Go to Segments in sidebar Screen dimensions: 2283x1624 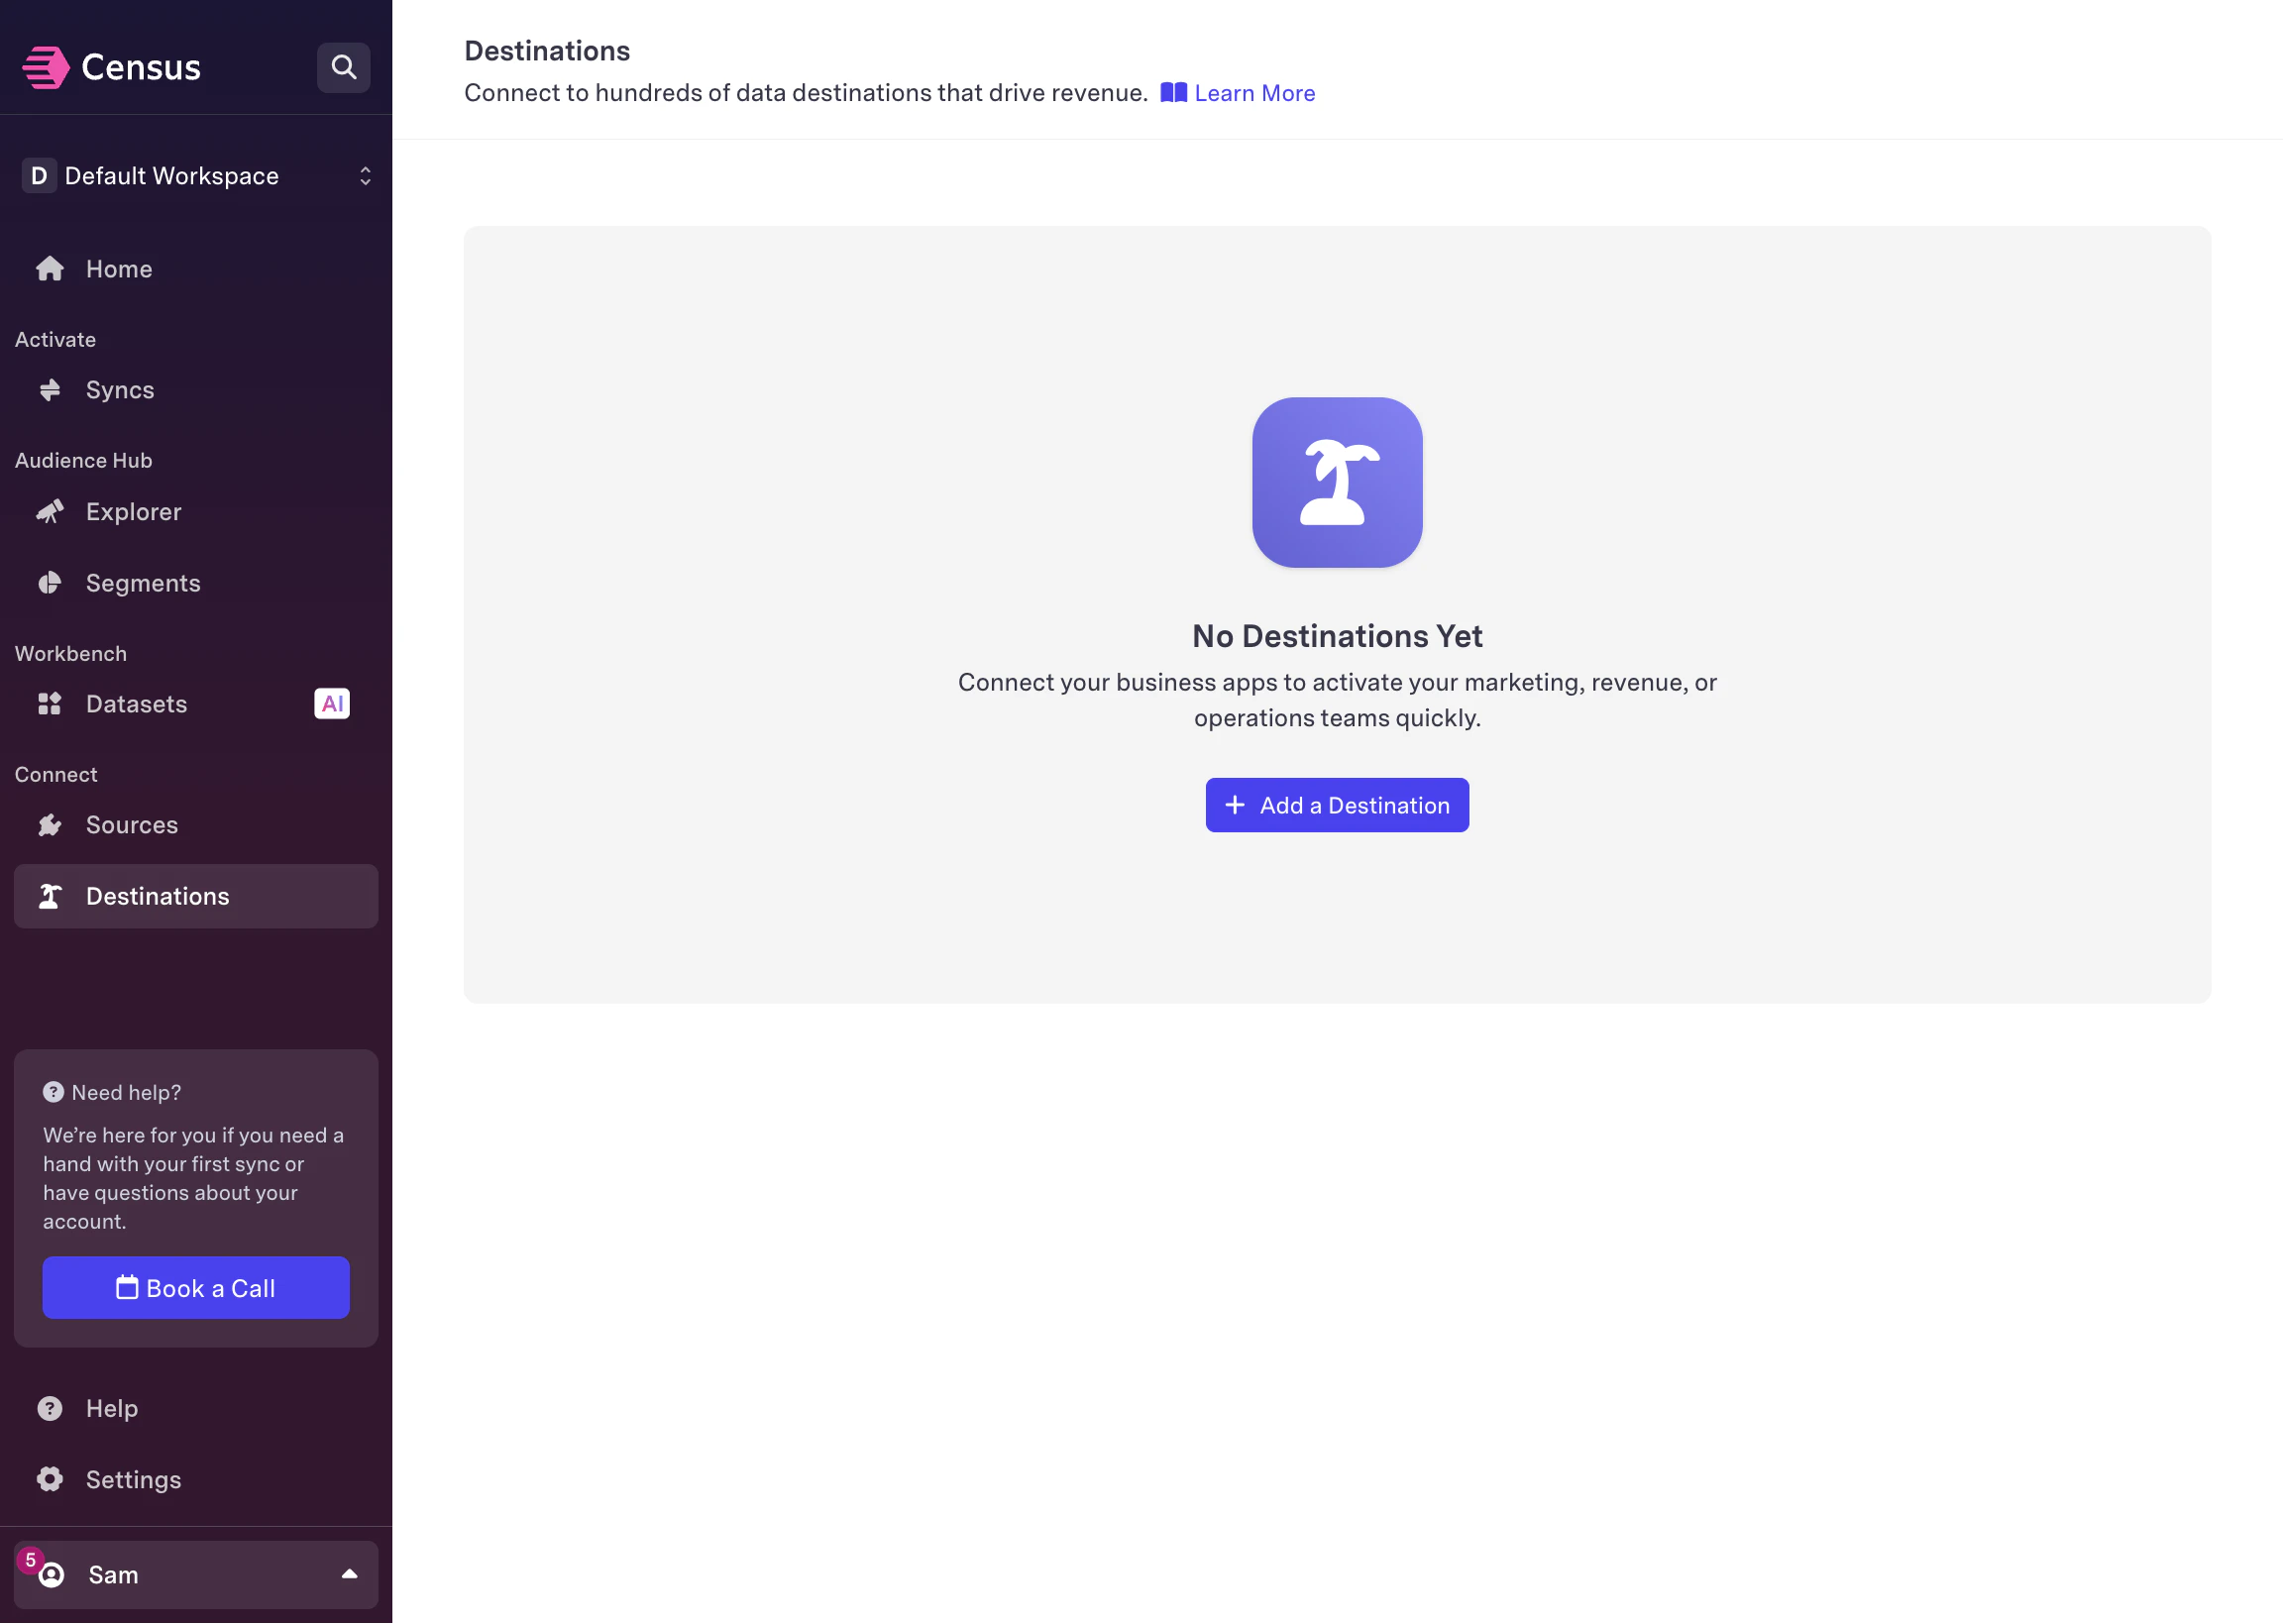tap(143, 583)
